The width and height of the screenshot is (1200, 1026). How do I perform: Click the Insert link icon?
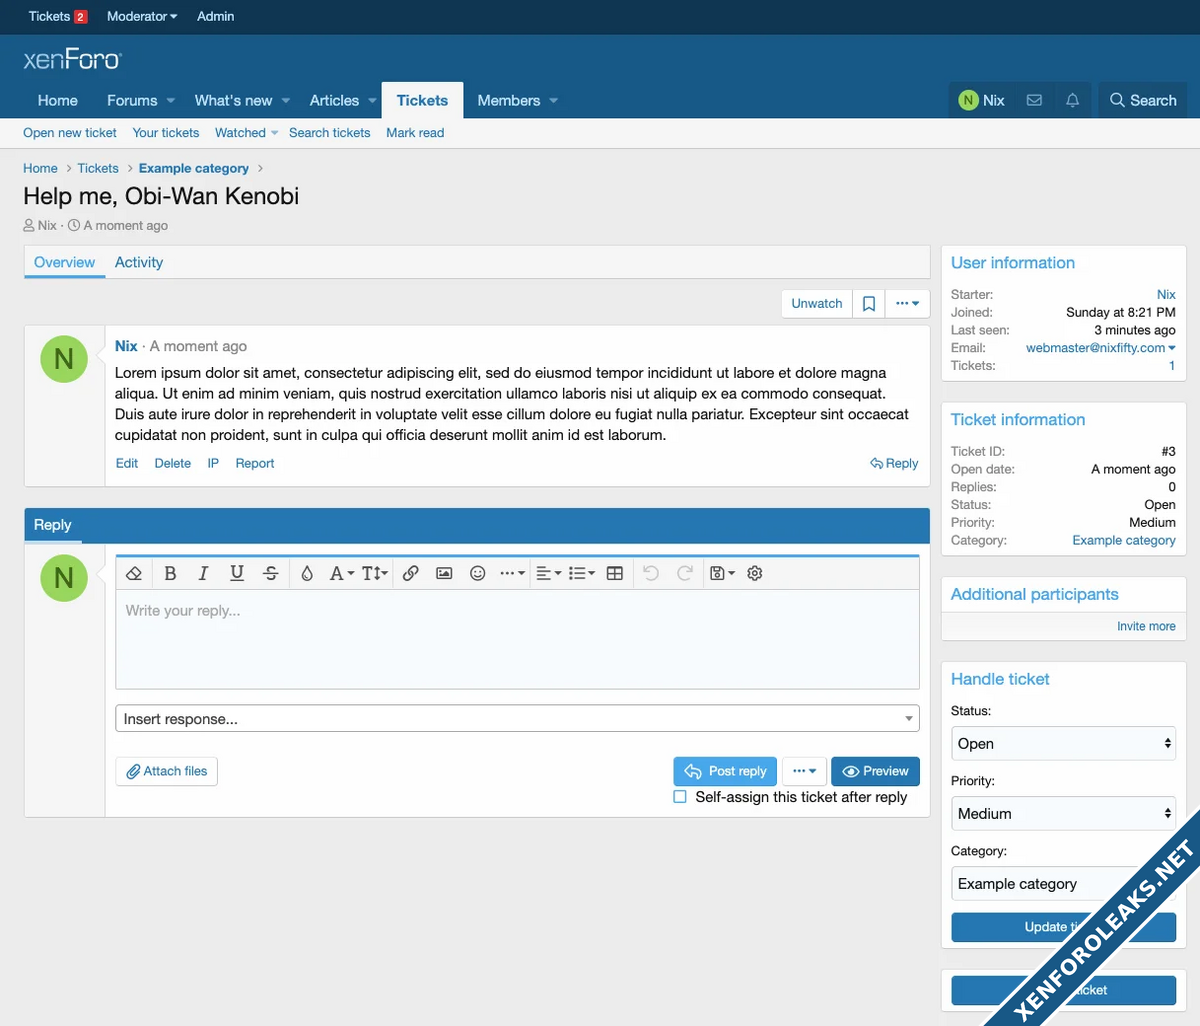point(410,573)
